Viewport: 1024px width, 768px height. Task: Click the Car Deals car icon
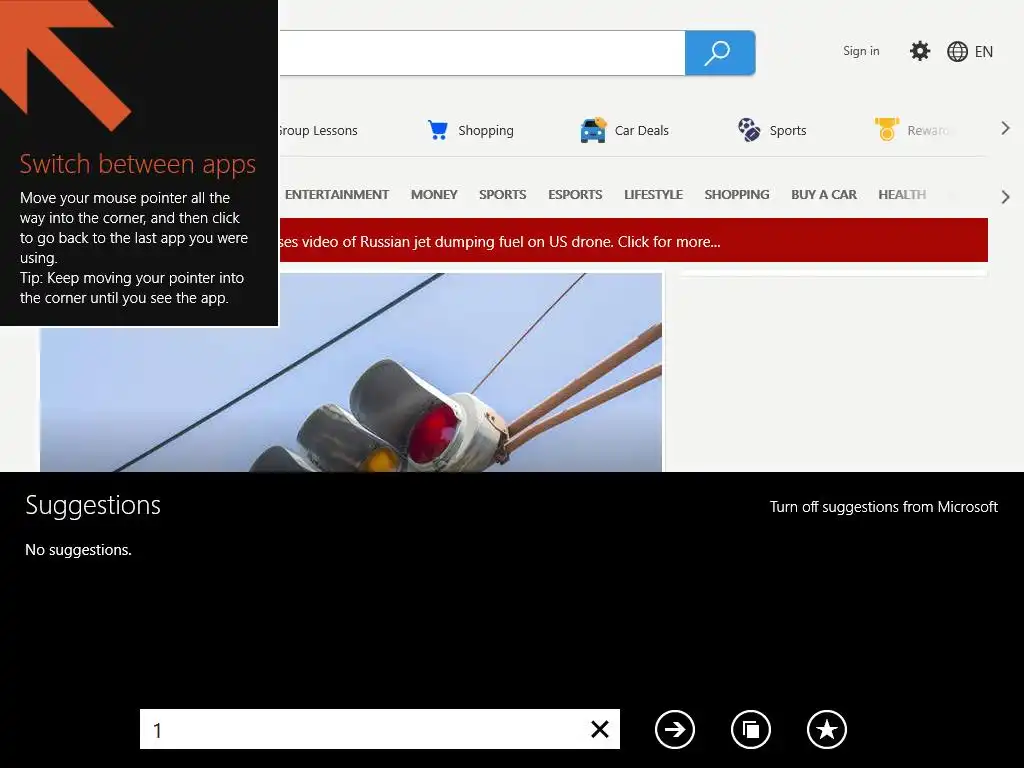coord(593,130)
